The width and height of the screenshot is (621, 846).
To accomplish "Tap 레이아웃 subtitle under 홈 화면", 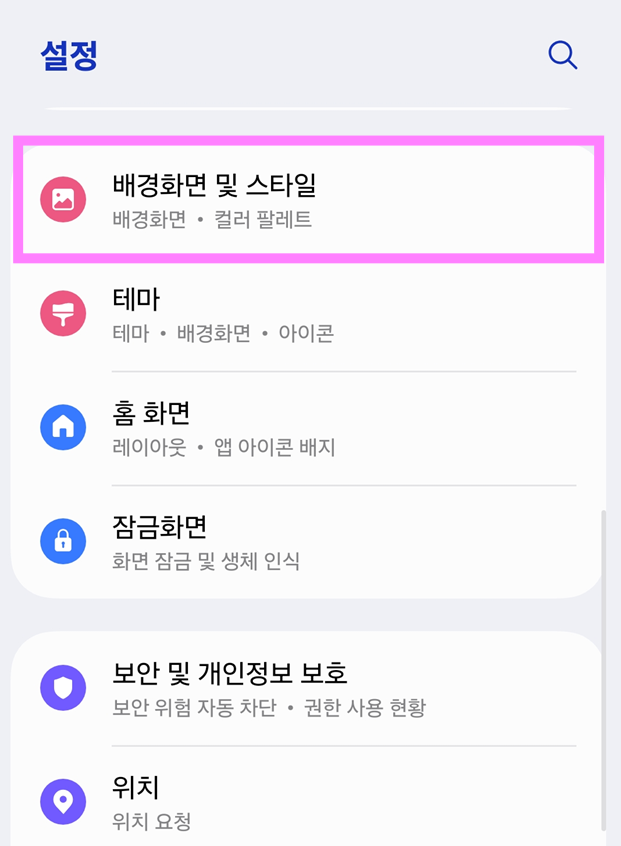I will tap(147, 447).
